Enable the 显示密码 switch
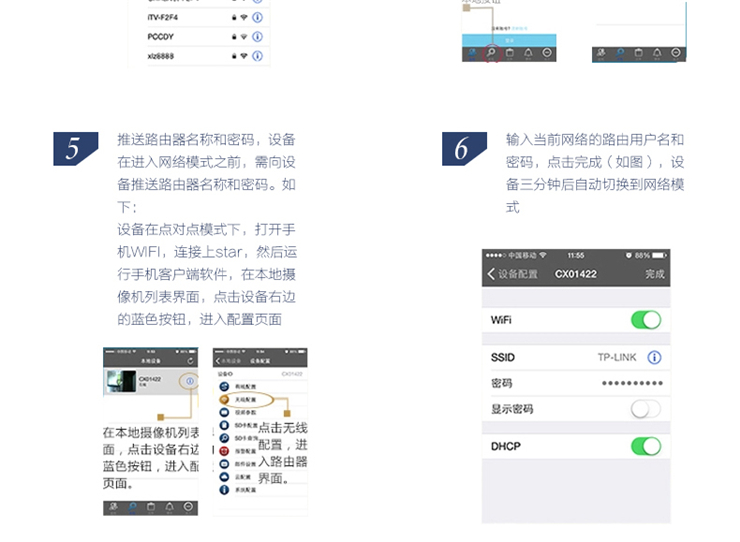740x542 pixels. (646, 409)
